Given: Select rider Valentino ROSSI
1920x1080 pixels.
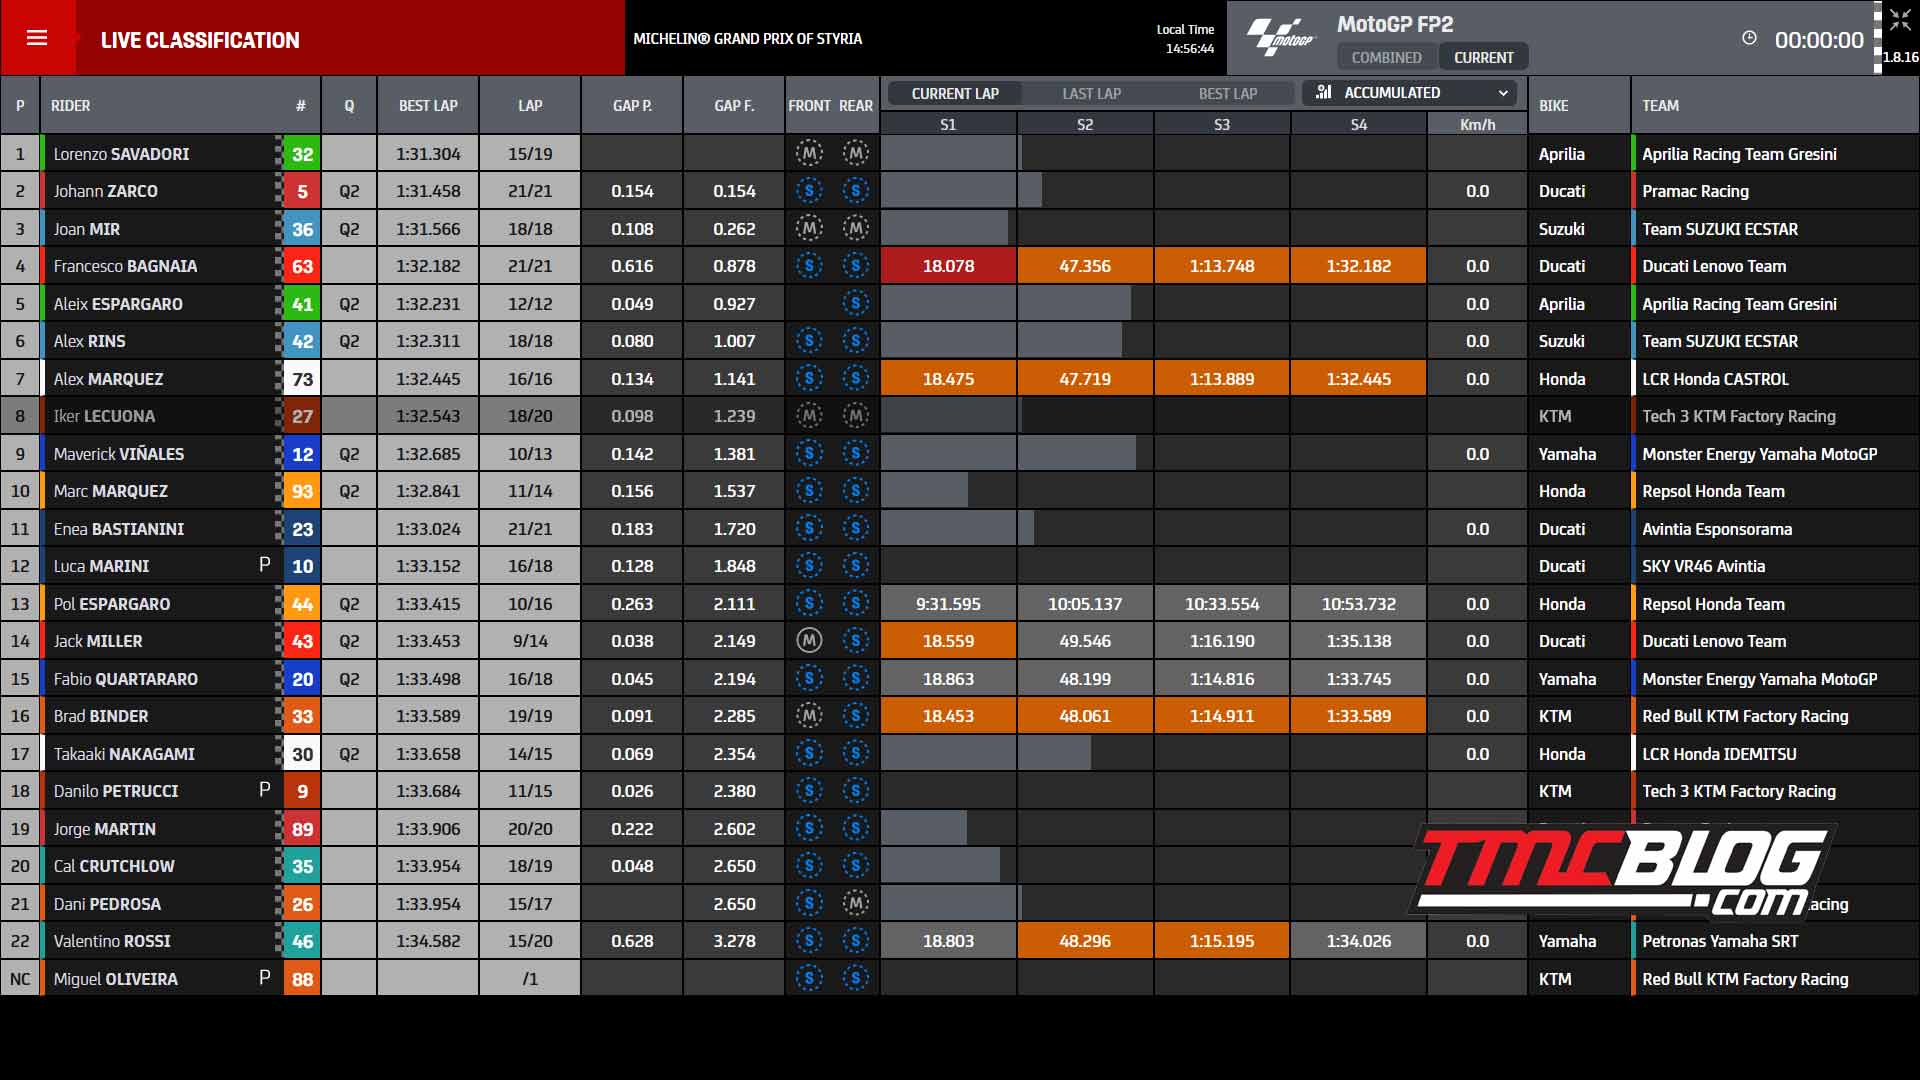Looking at the screenshot, I should pyautogui.click(x=112, y=941).
